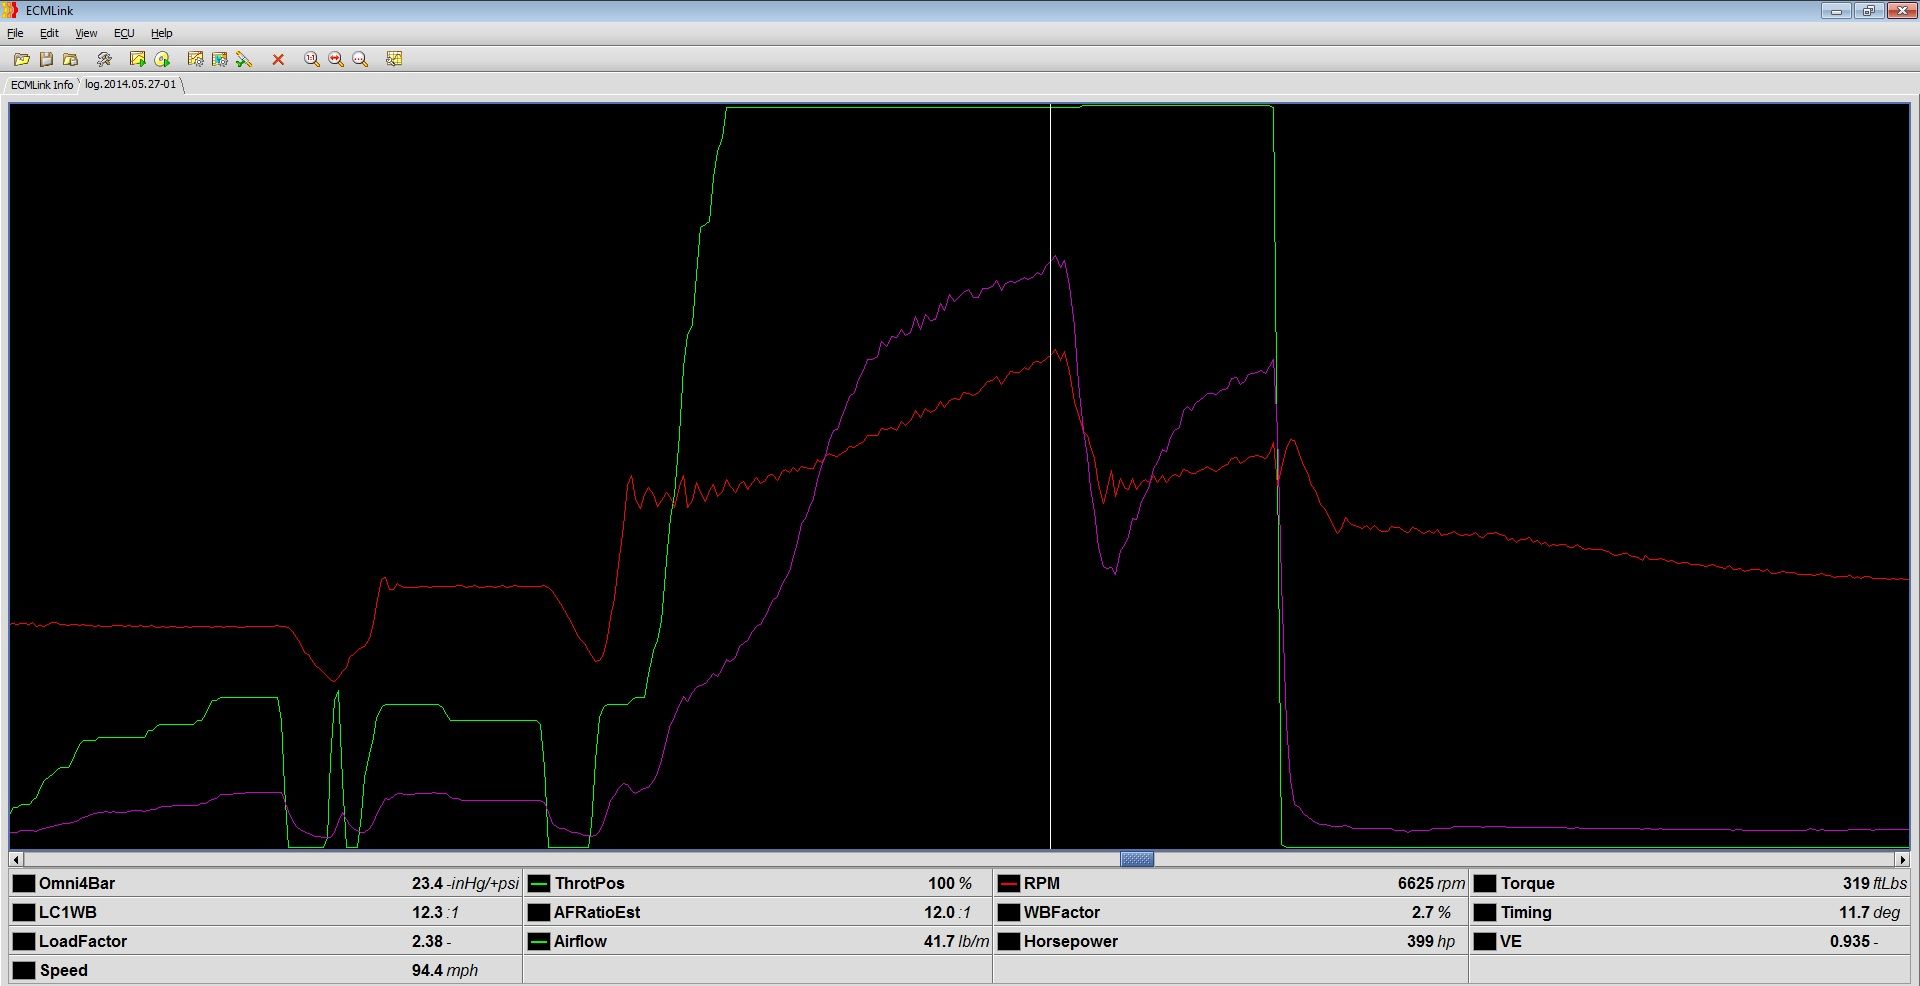Screen dimensions: 1920x986
Task: Select the LoadFactor legend label
Action: click(83, 941)
